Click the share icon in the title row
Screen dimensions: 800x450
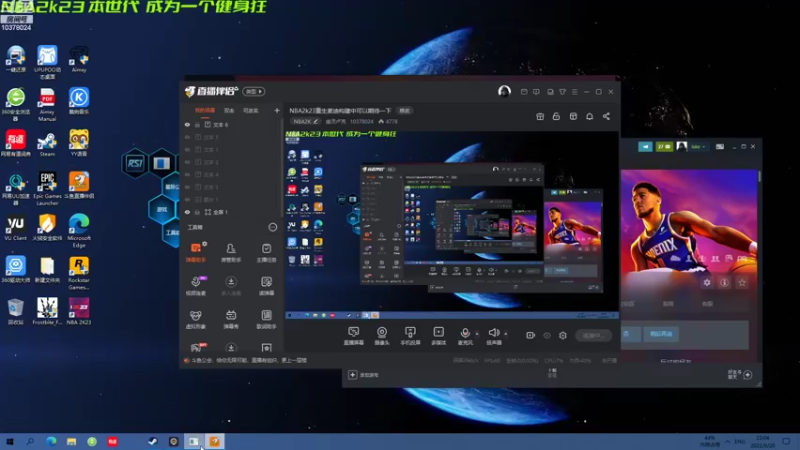click(x=606, y=116)
